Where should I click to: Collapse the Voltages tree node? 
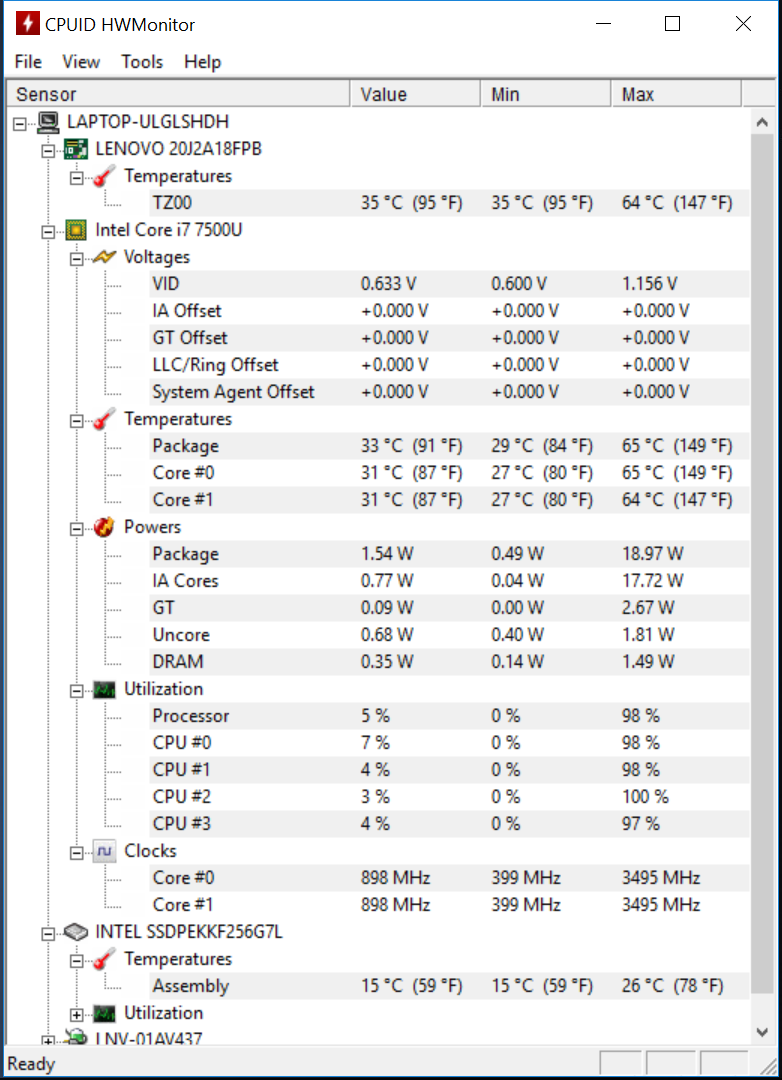coord(76,259)
